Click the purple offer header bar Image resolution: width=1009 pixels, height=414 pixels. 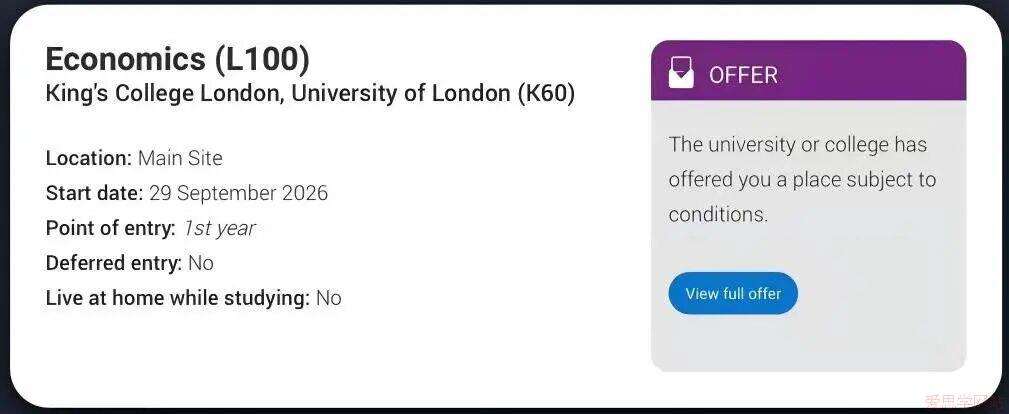(x=880, y=70)
